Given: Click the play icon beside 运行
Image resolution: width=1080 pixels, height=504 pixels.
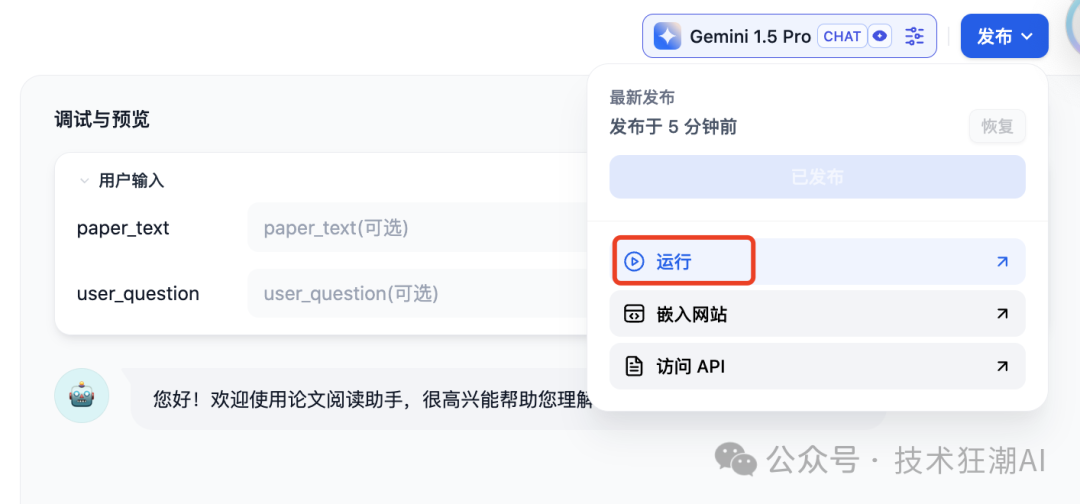Looking at the screenshot, I should point(634,262).
